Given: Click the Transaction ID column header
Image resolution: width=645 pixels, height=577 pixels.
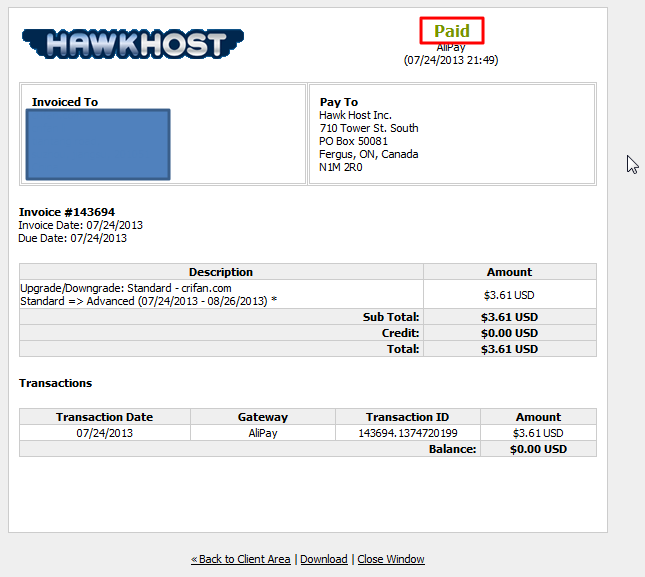Looking at the screenshot, I should tap(408, 417).
